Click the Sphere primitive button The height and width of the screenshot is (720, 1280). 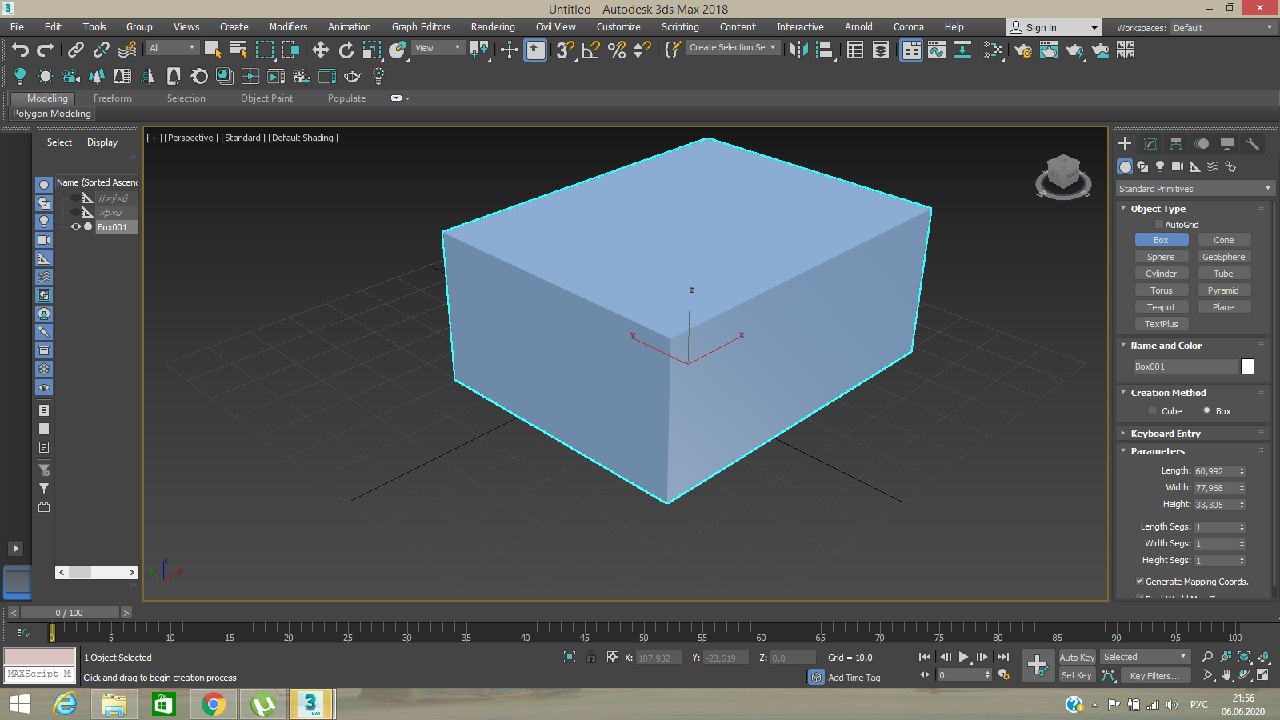coord(1161,257)
